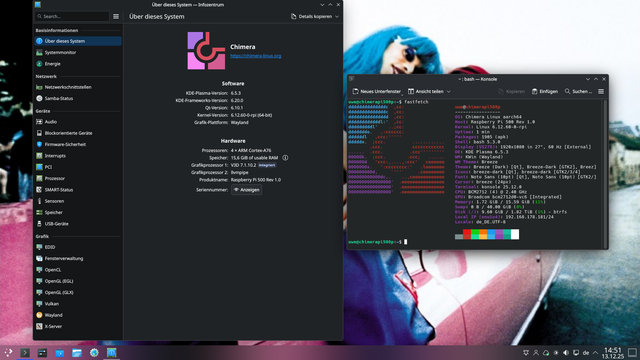Screen dimensions: 640x360
Task: Click the green swatch in fastfetch palette
Action: click(475, 234)
